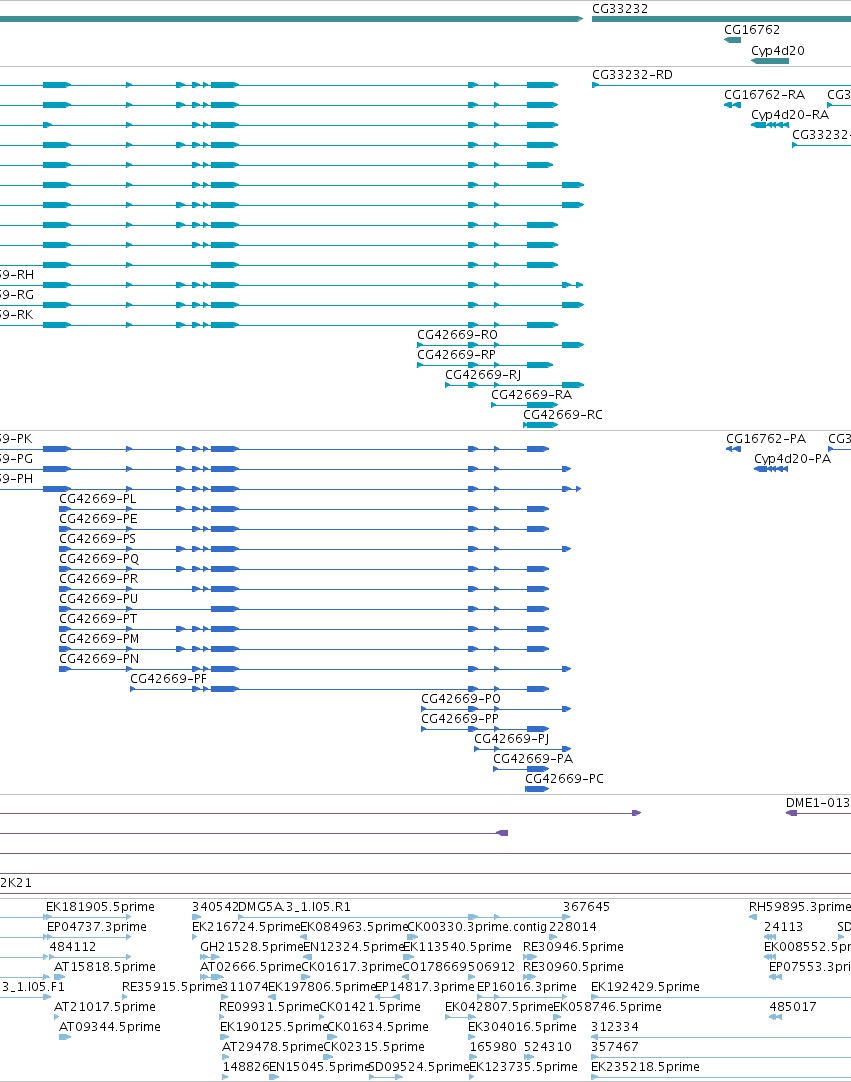
Task: Select EST EK113540.5prime
Action: pos(457,947)
